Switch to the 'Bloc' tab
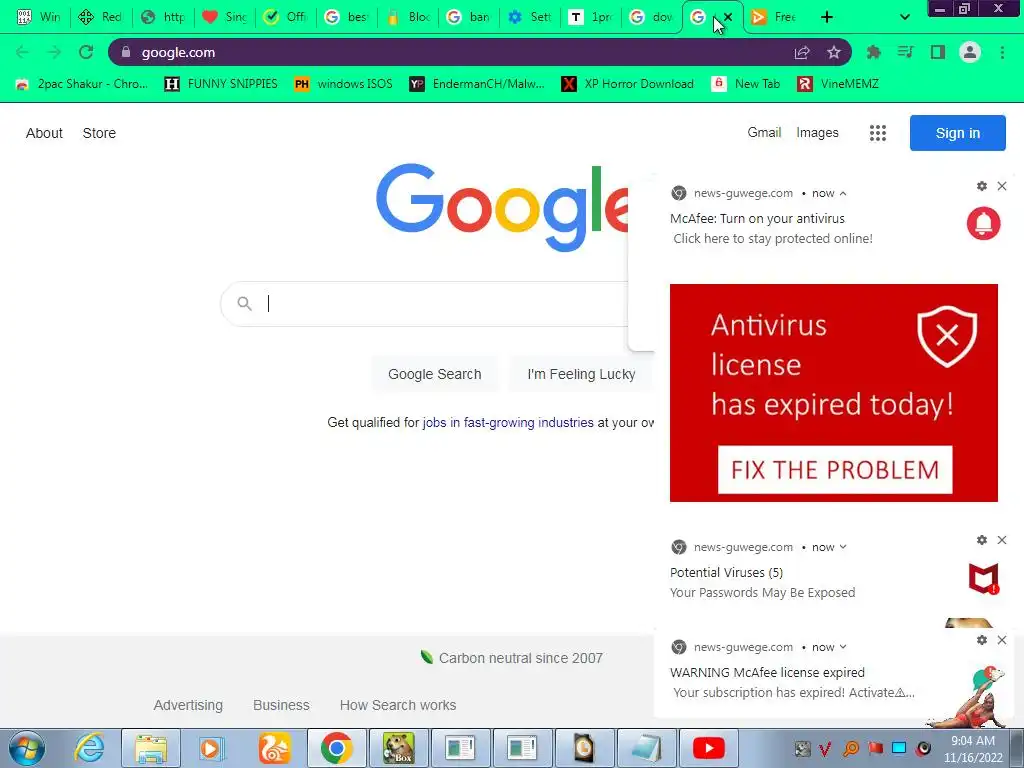The image size is (1024, 768). click(x=408, y=17)
